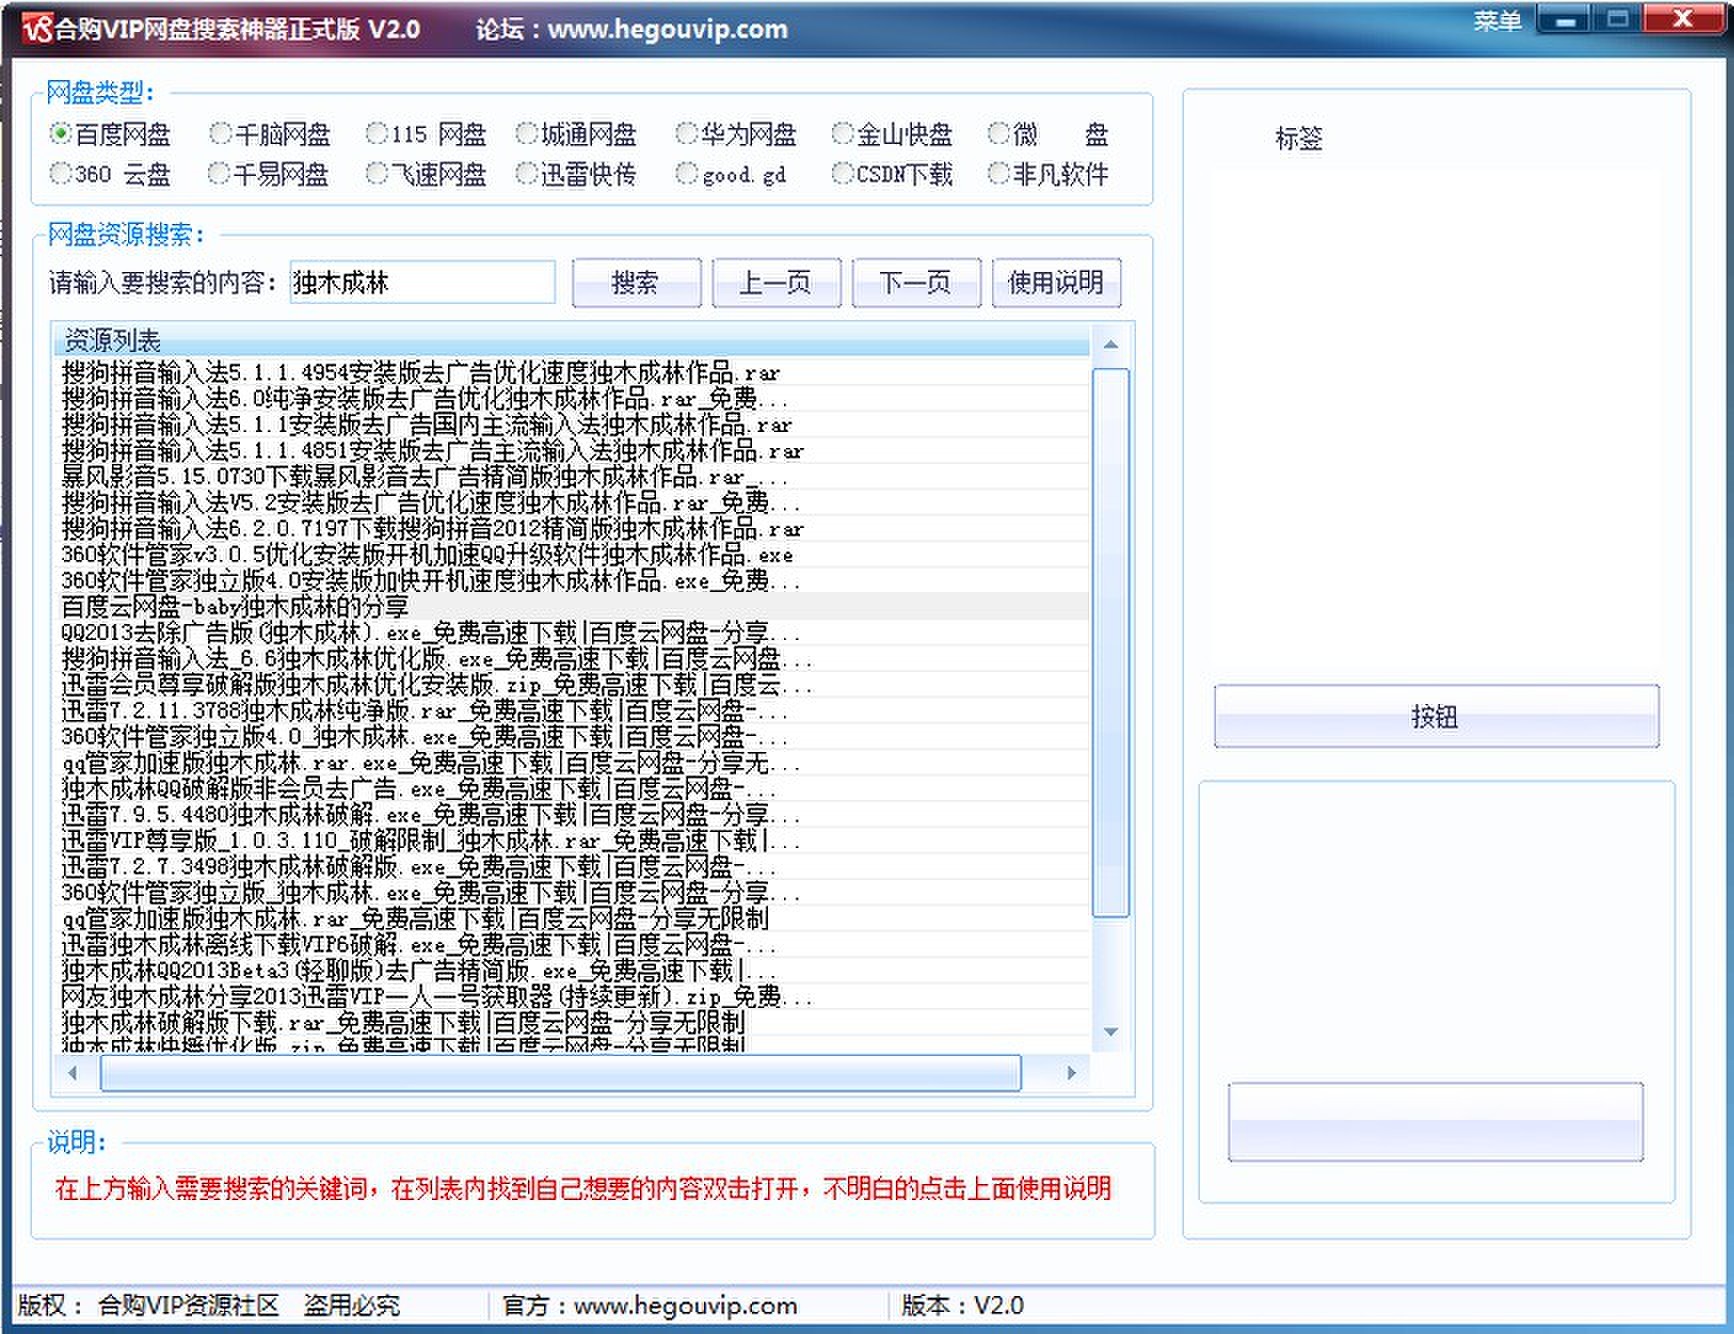1734x1334 pixels.
Task: Select row 搜狗拼音输入法5.1.1.4851安装版去广告主流输入法
Action: 572,451
